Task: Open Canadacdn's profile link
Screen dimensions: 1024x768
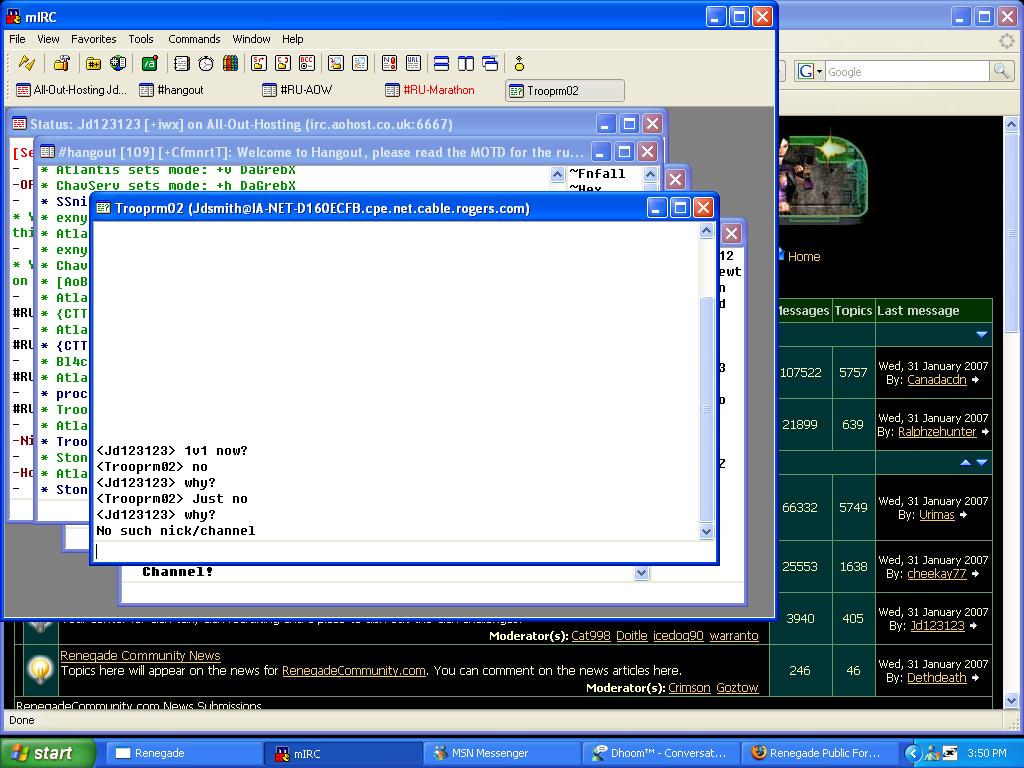Action: click(936, 380)
